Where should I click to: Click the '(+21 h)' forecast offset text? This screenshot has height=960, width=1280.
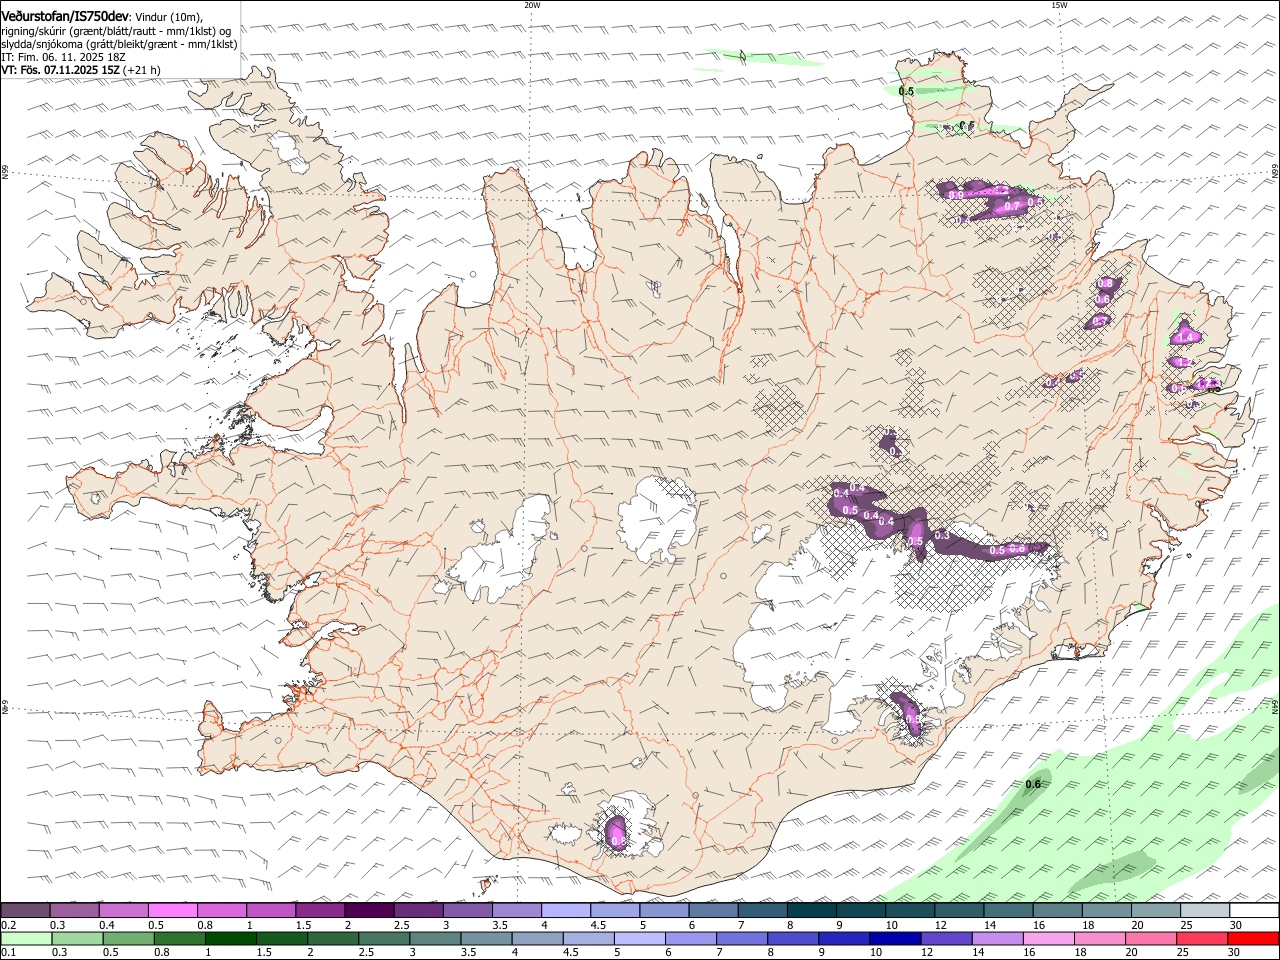click(142, 71)
